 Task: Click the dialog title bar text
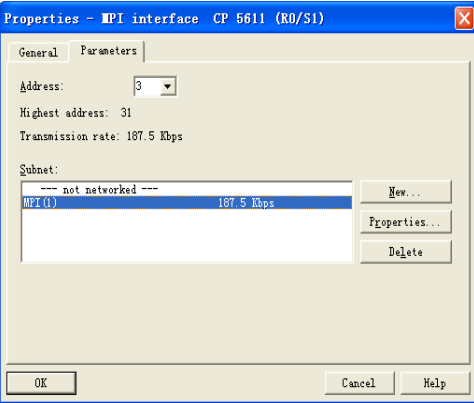[164, 18]
